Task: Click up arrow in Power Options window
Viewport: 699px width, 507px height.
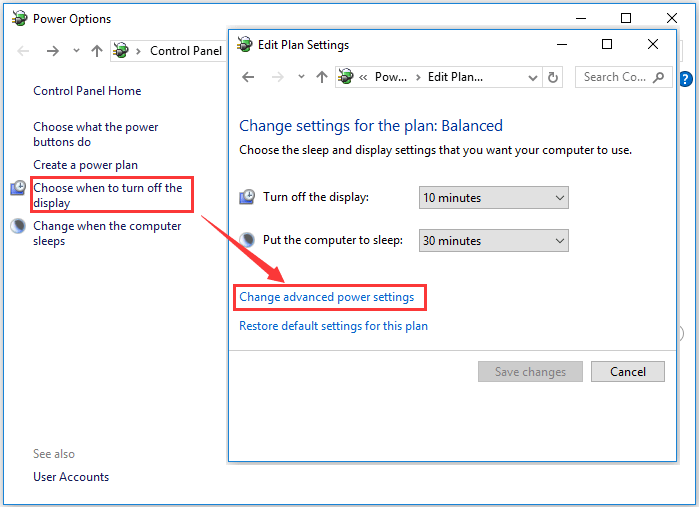Action: point(96,51)
